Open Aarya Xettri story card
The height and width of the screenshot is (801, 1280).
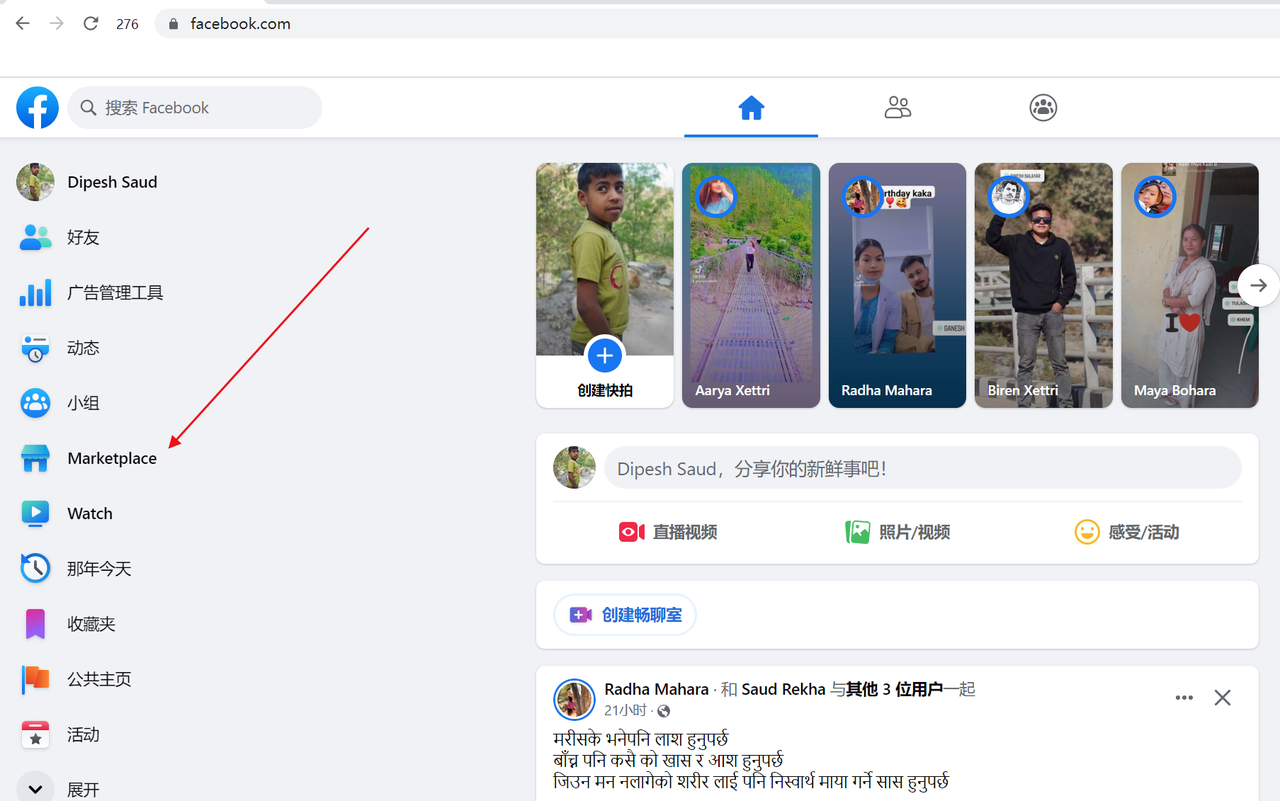751,285
